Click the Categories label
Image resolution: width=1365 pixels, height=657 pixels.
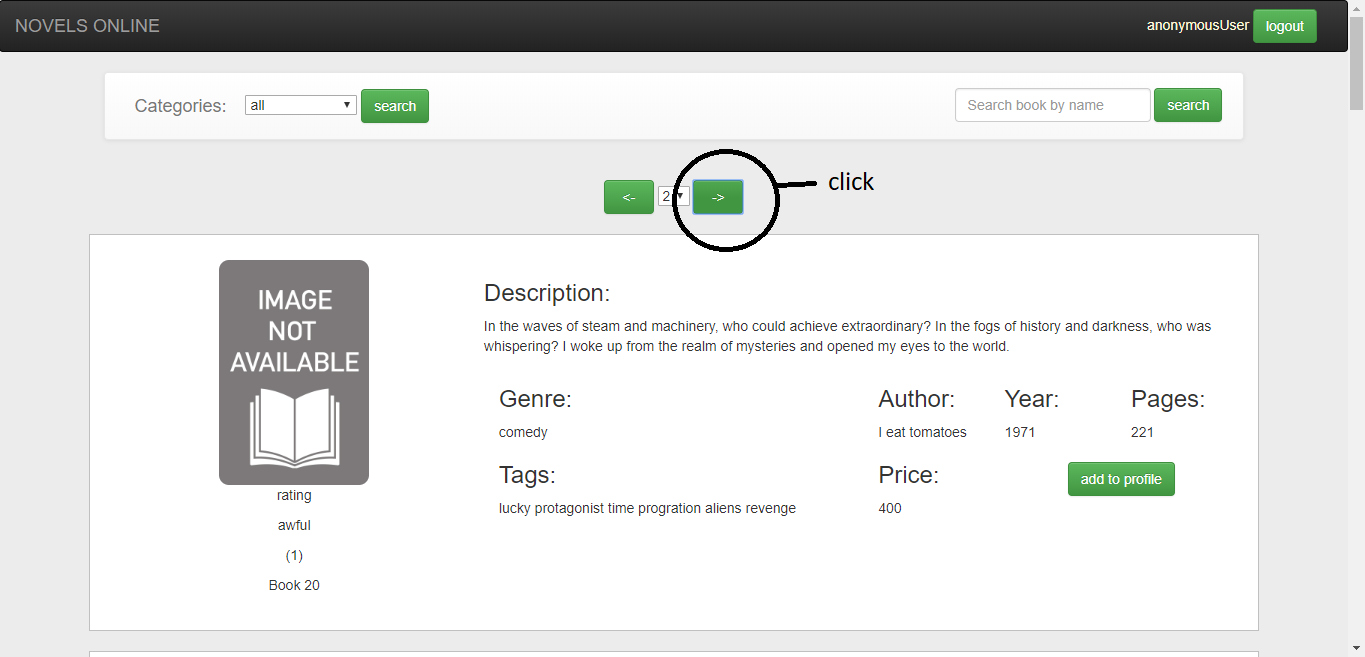[181, 106]
